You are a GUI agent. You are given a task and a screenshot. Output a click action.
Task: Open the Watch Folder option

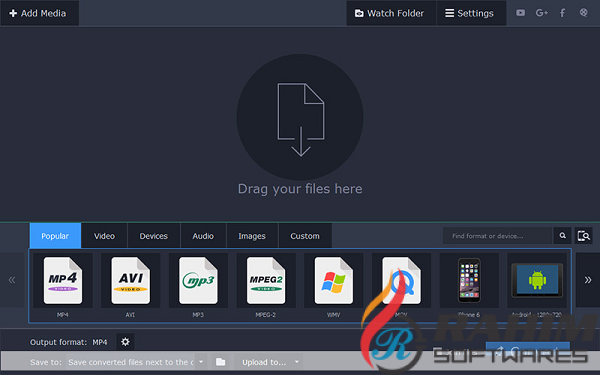point(391,13)
